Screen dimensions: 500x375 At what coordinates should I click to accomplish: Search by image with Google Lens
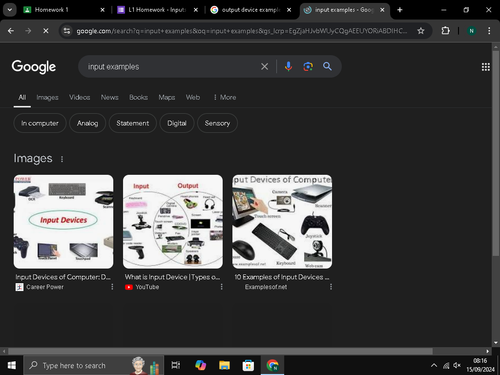pyautogui.click(x=308, y=67)
